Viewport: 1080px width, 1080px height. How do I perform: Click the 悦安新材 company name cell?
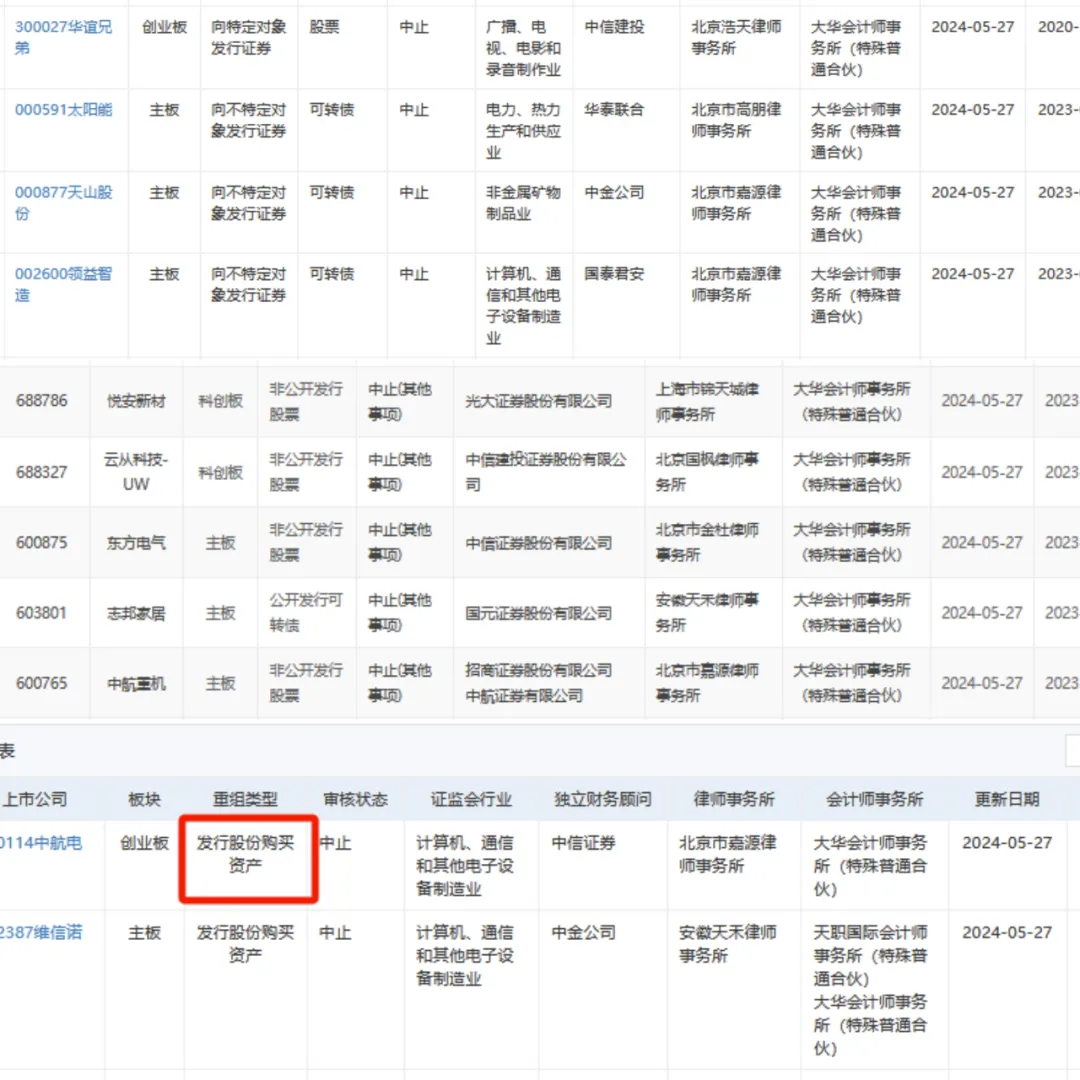[x=136, y=401]
